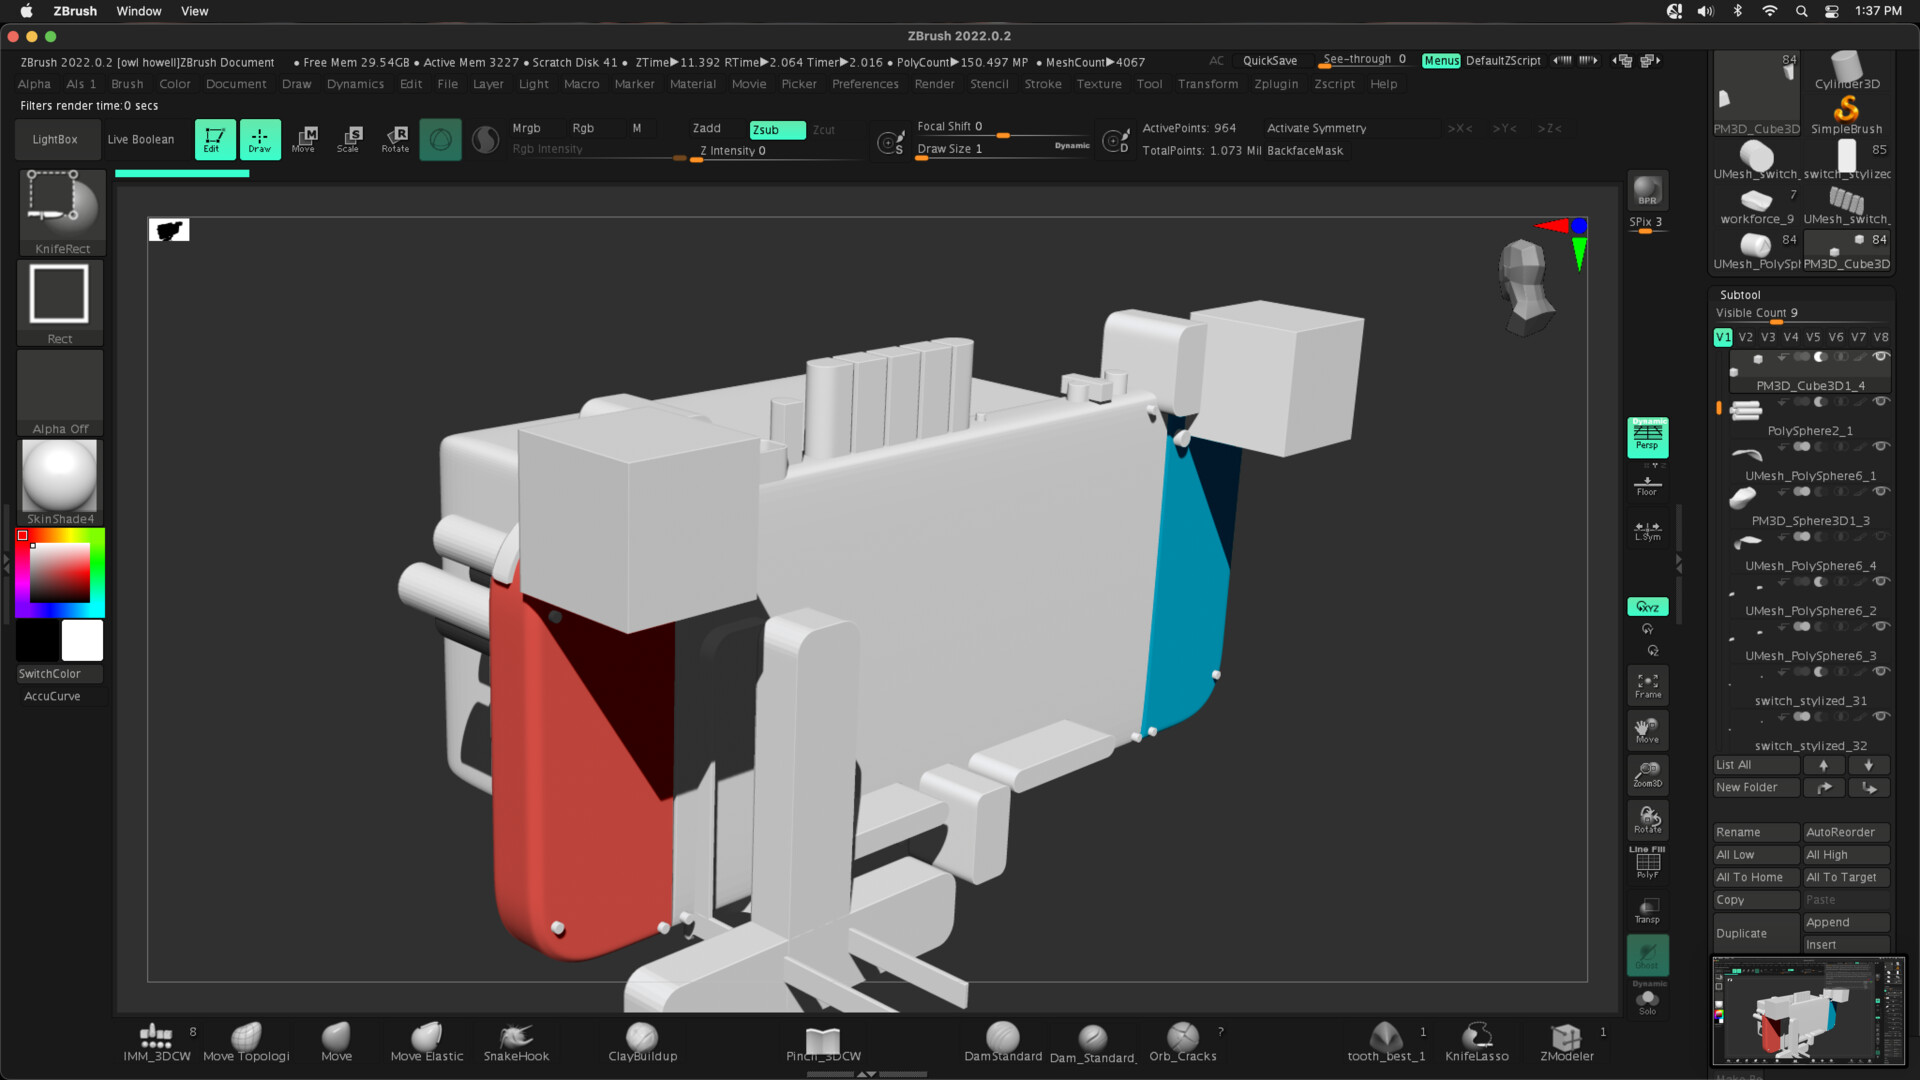Open the Preferences menu
1920x1080 pixels.
[865, 84]
